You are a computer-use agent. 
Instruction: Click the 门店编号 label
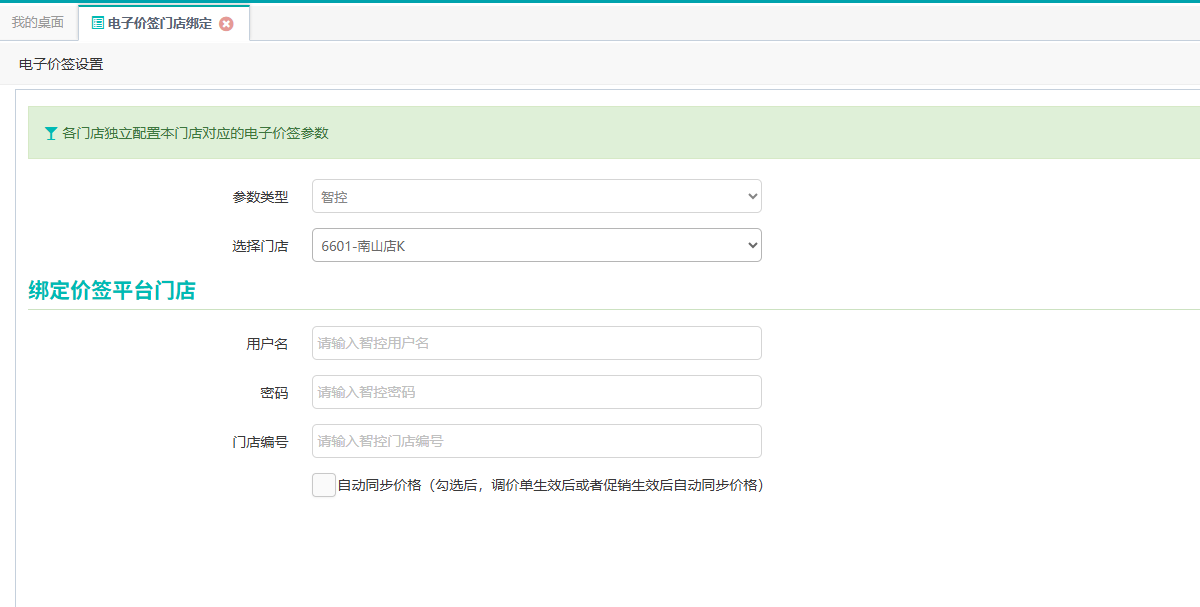pos(260,442)
